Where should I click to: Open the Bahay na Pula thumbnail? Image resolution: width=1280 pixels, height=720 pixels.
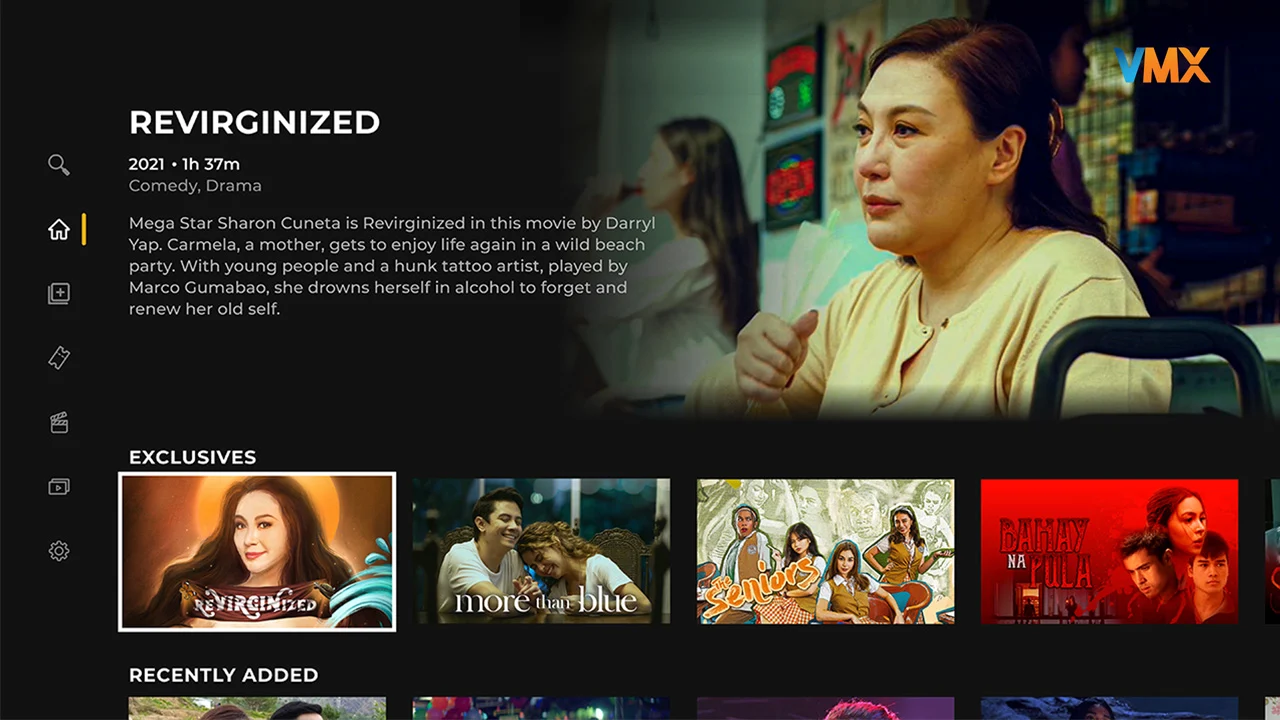(1109, 551)
